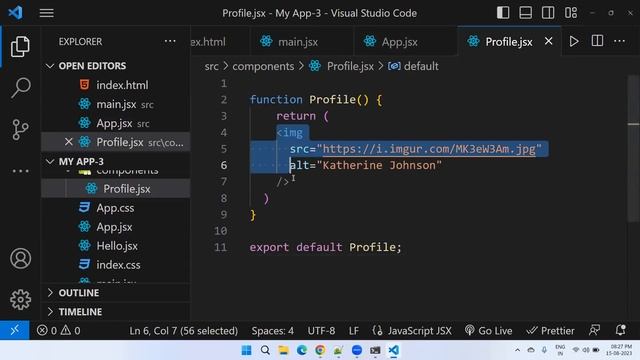640x360 pixels.
Task: Open the Explorer view in activity bar
Action: [x=20, y=47]
